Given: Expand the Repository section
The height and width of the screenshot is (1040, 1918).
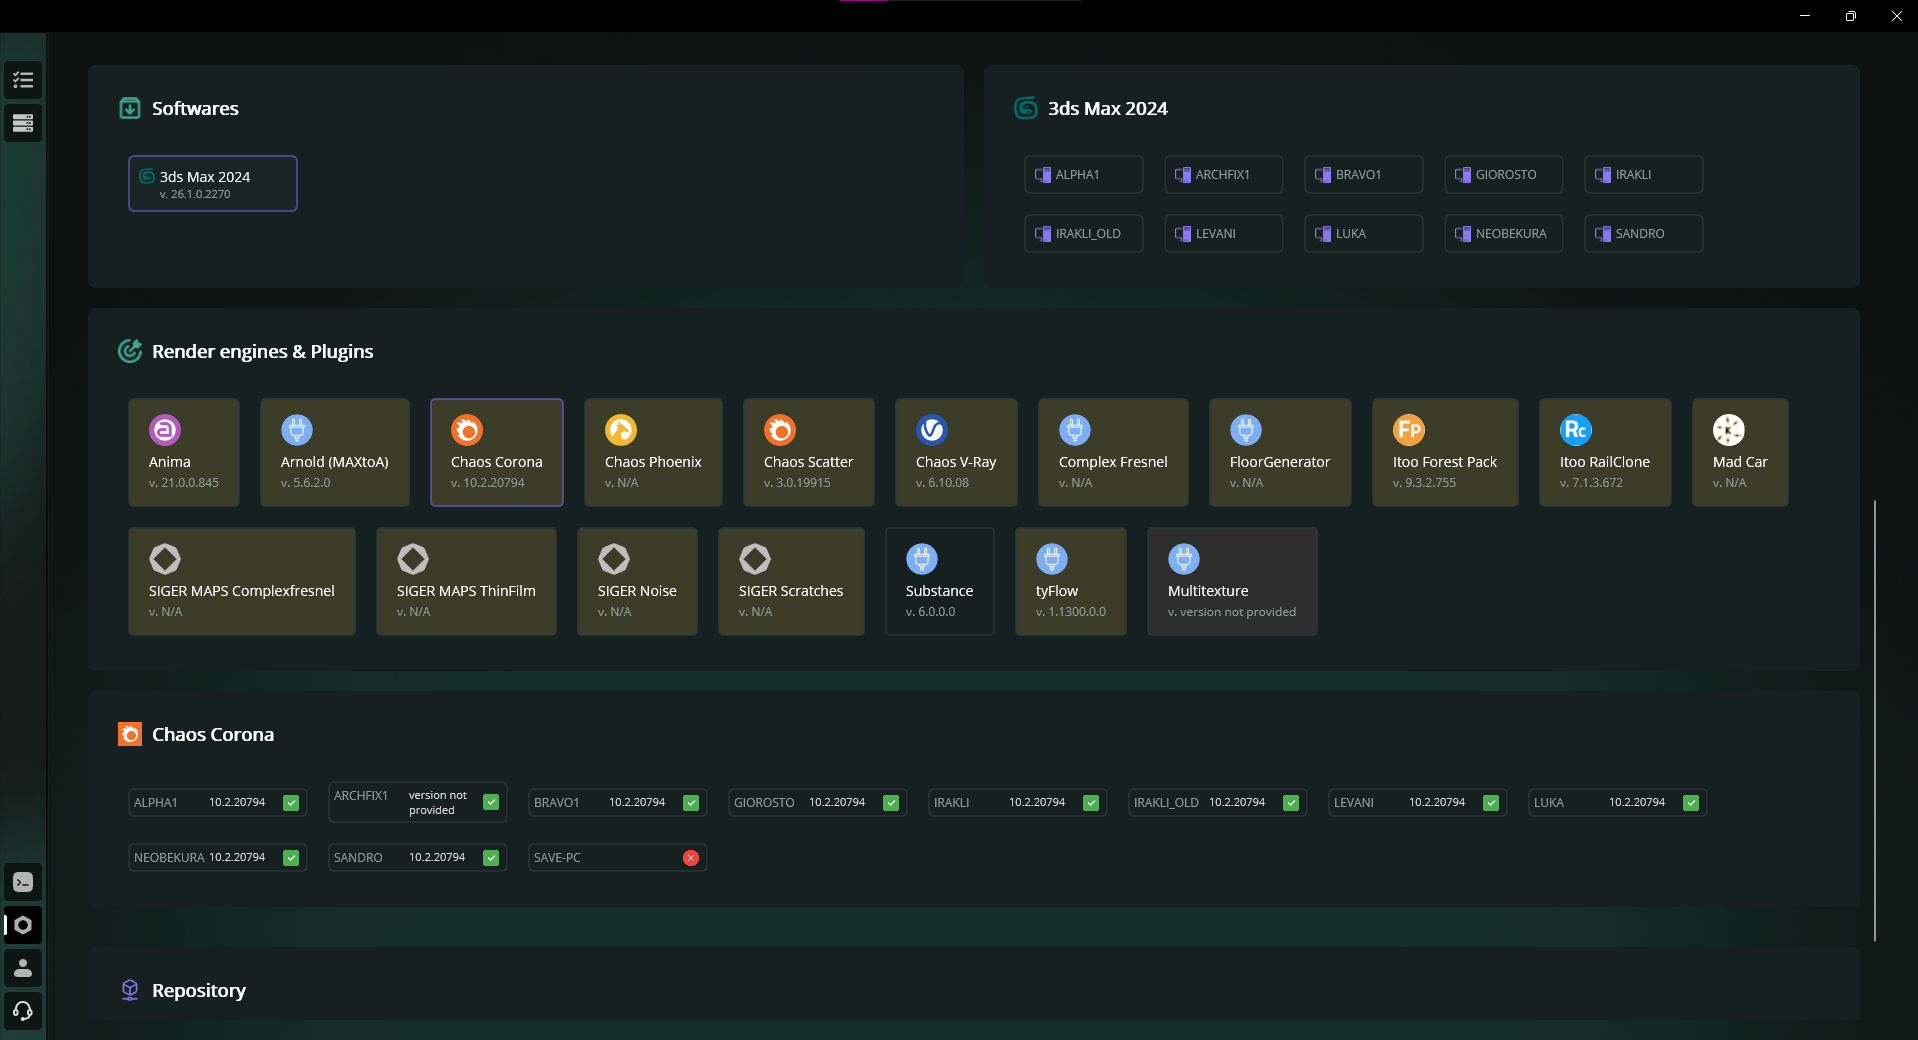Looking at the screenshot, I should [x=198, y=990].
